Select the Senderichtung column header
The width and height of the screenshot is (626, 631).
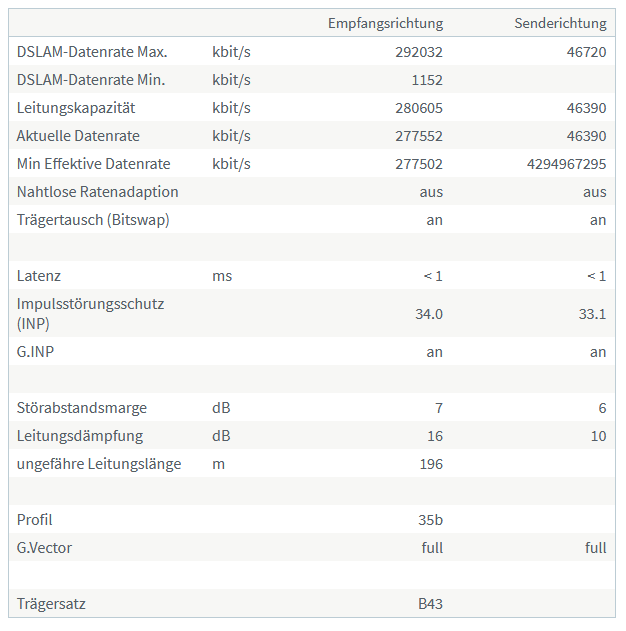(560, 23)
